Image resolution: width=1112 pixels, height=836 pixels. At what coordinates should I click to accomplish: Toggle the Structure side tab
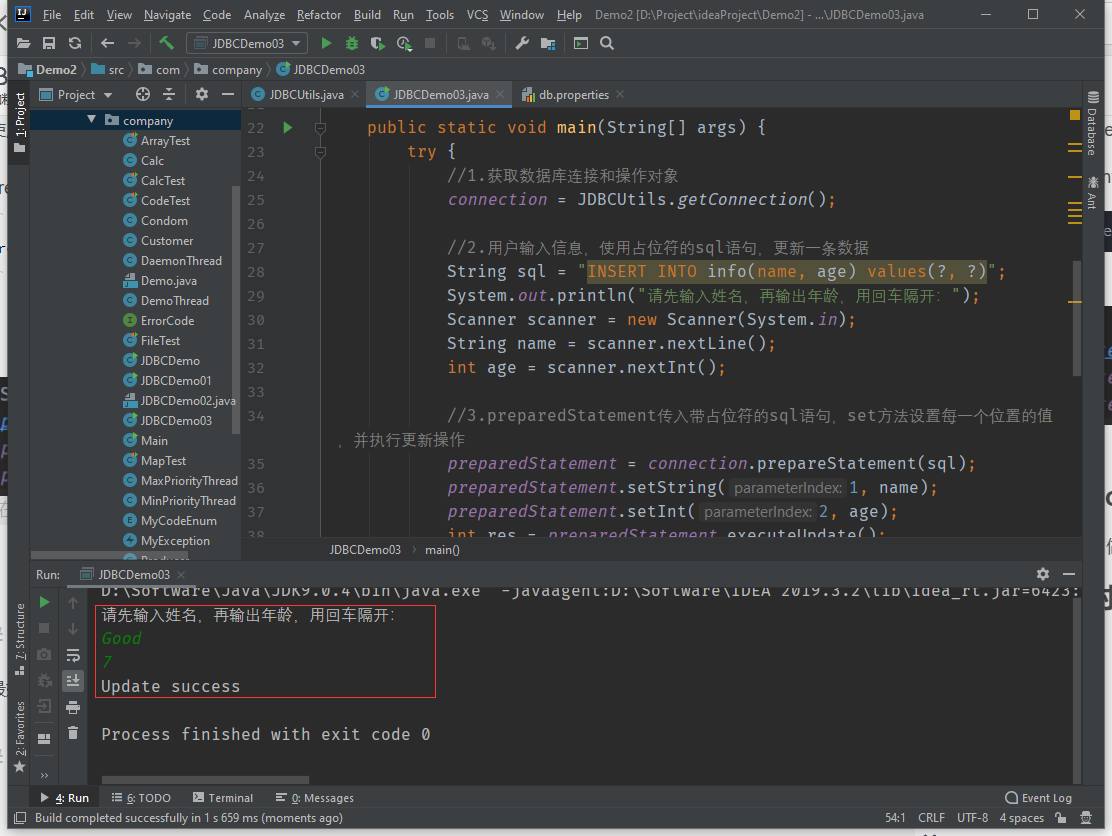[x=20, y=640]
